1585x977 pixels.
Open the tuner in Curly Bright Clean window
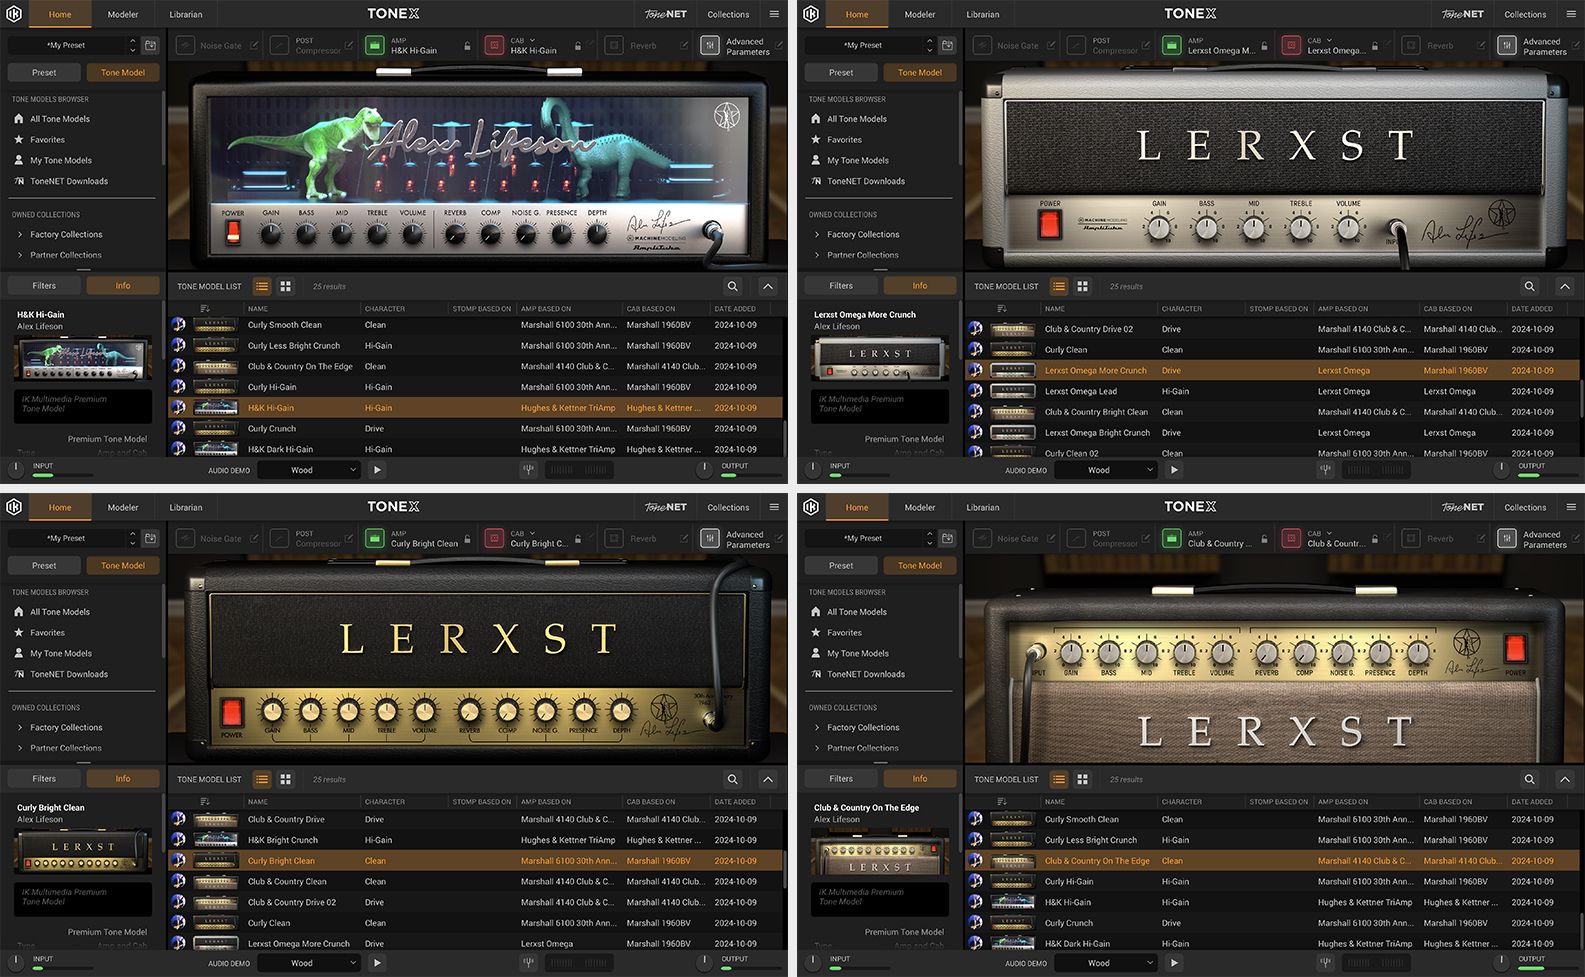[x=529, y=962]
